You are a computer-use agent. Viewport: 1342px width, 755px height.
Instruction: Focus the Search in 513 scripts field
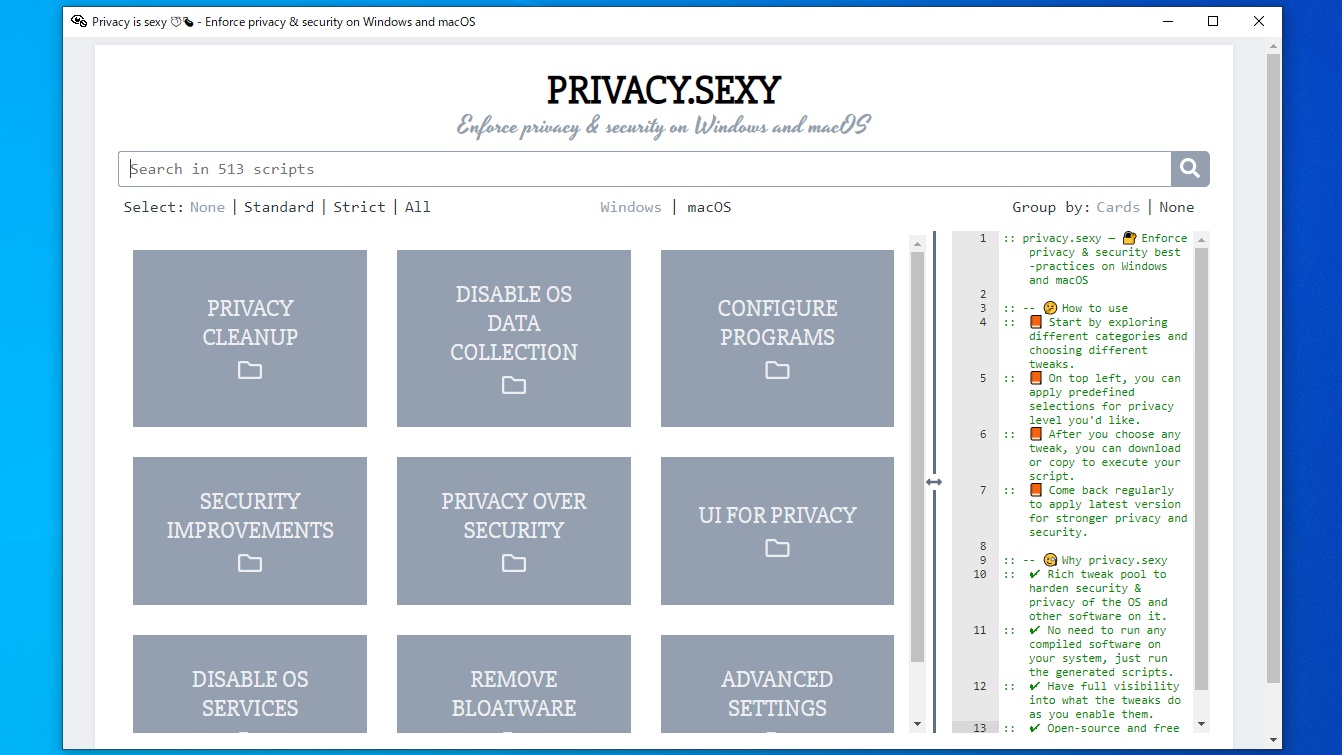click(x=645, y=169)
